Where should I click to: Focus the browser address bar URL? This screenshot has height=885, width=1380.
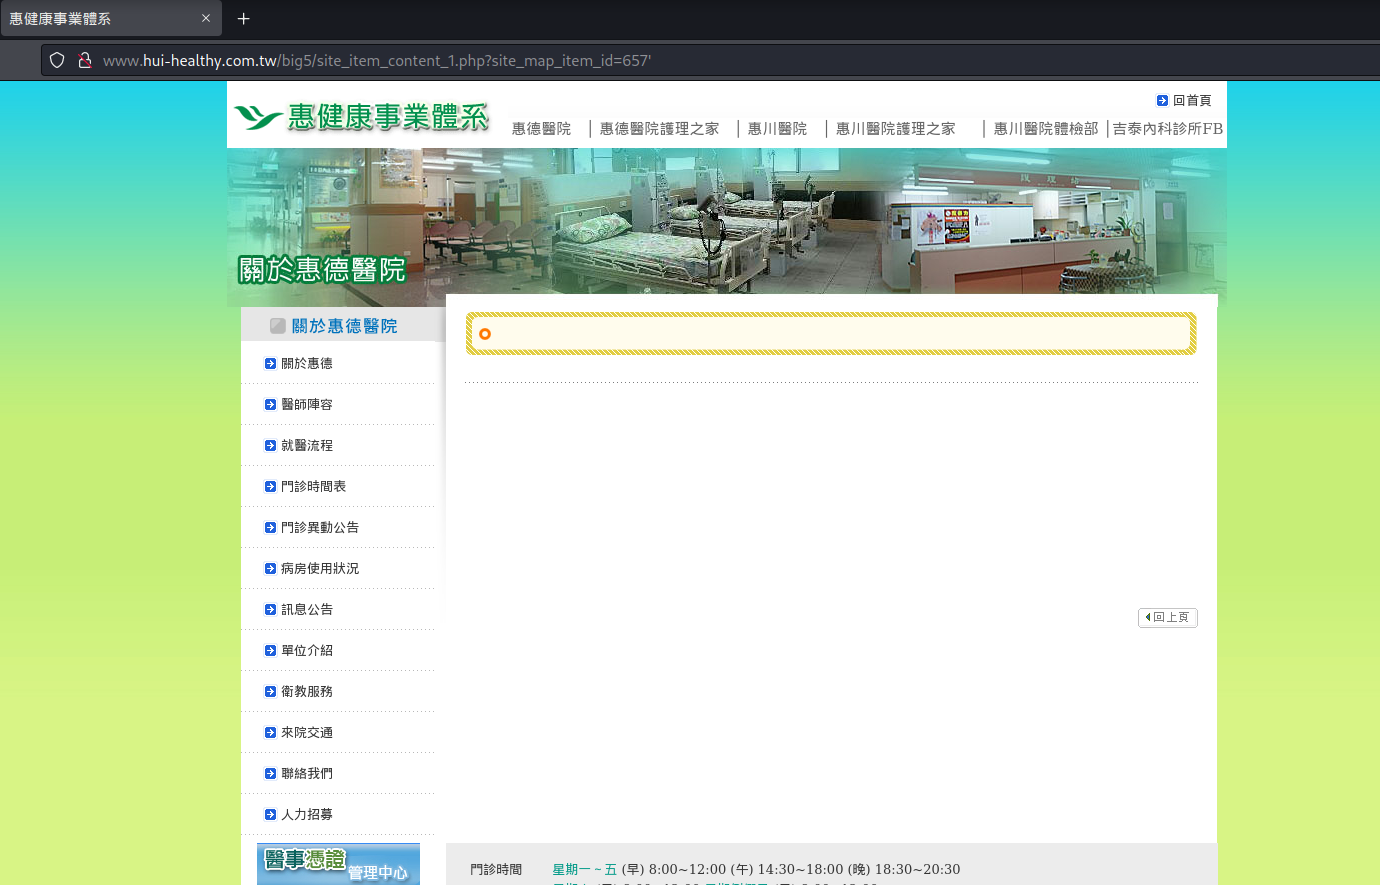[x=377, y=60]
